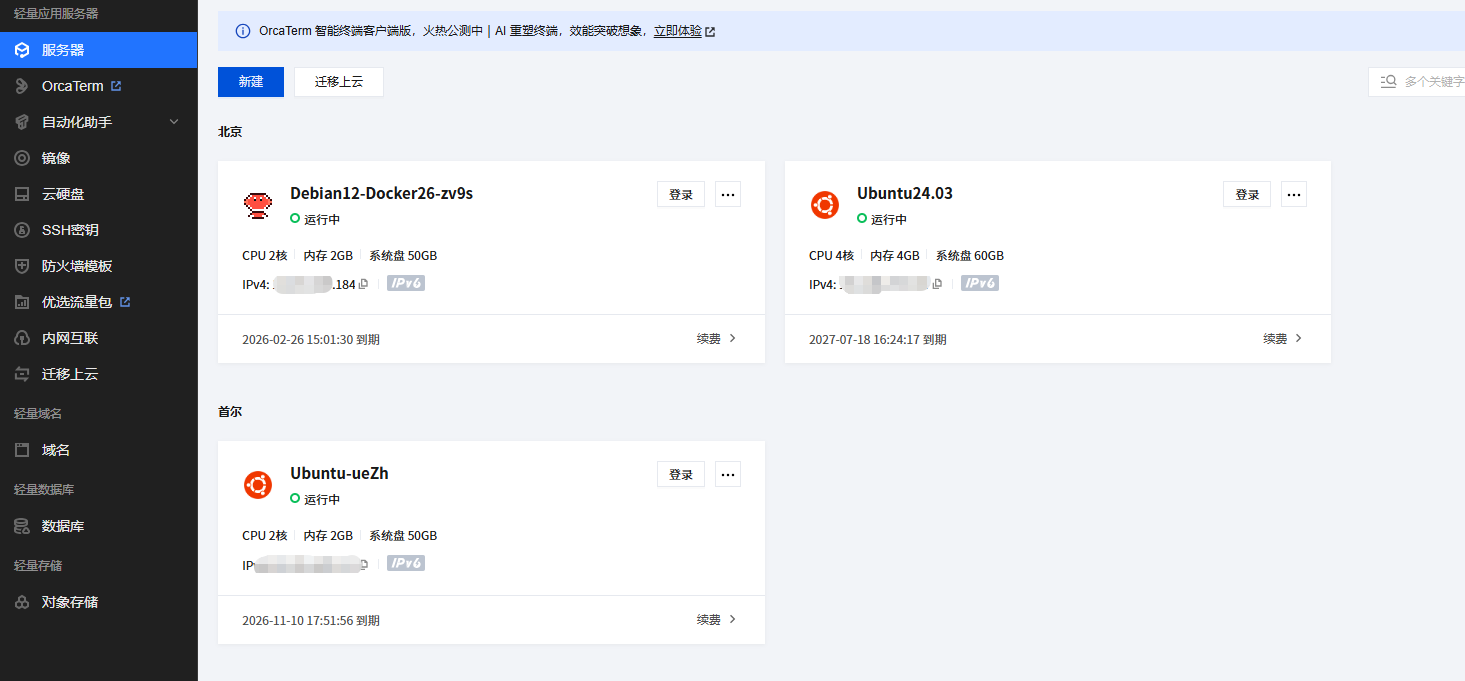Copy the IP address of Ubuntu-ueZh

coord(364,564)
